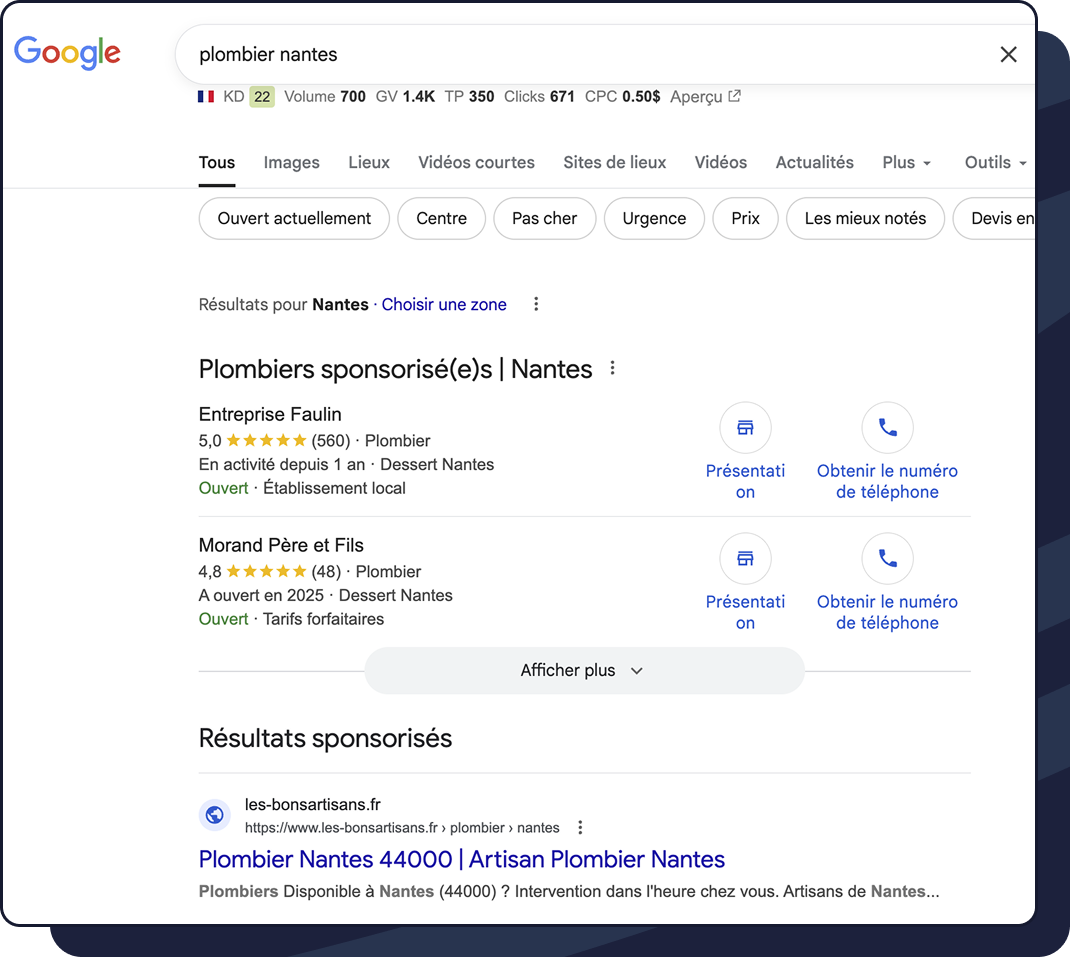Open Plombier Nantes 44000 result title
This screenshot has width=1070, height=957.
coord(461,859)
